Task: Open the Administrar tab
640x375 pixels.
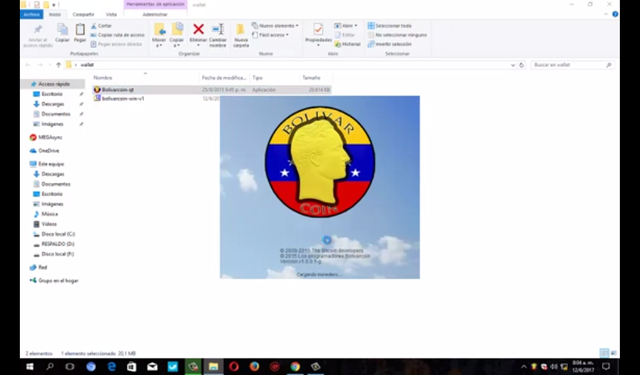Action: click(x=155, y=14)
